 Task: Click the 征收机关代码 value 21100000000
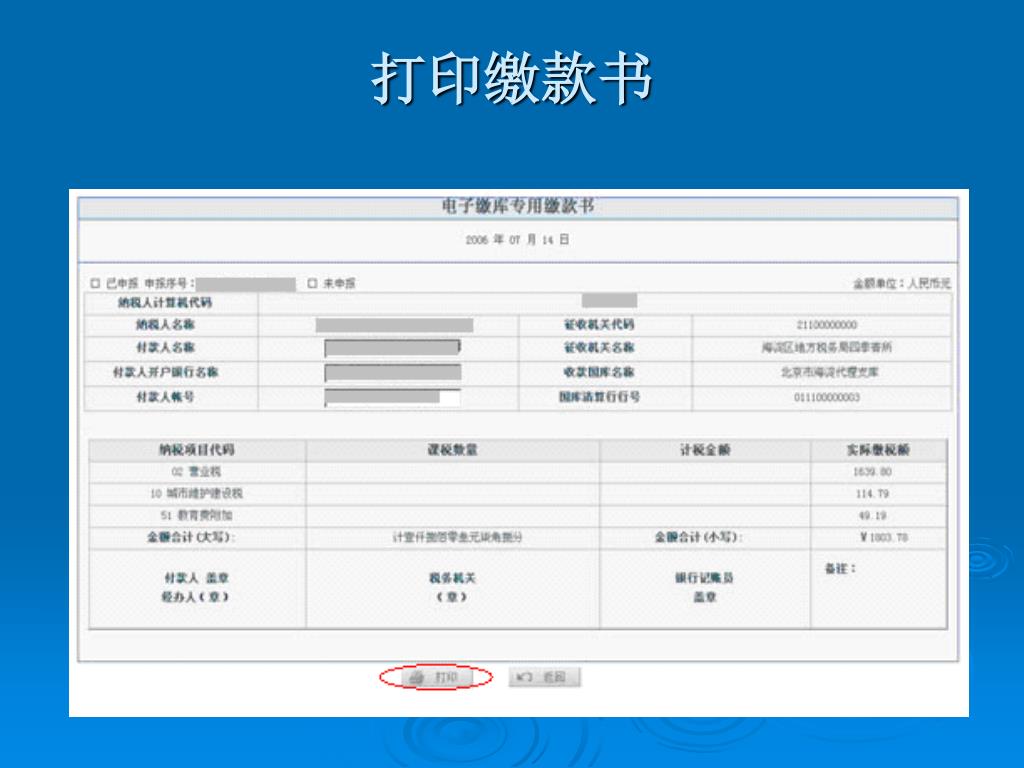pos(827,325)
